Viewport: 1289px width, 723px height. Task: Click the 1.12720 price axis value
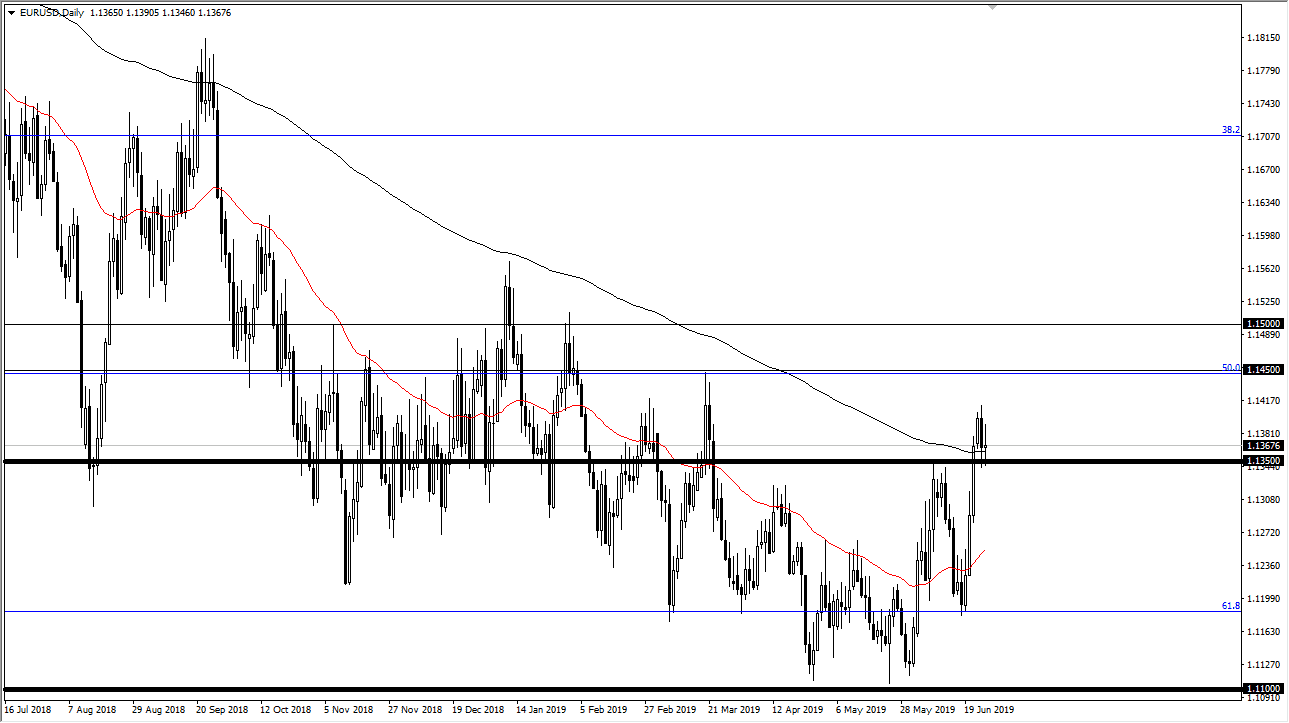[1264, 532]
